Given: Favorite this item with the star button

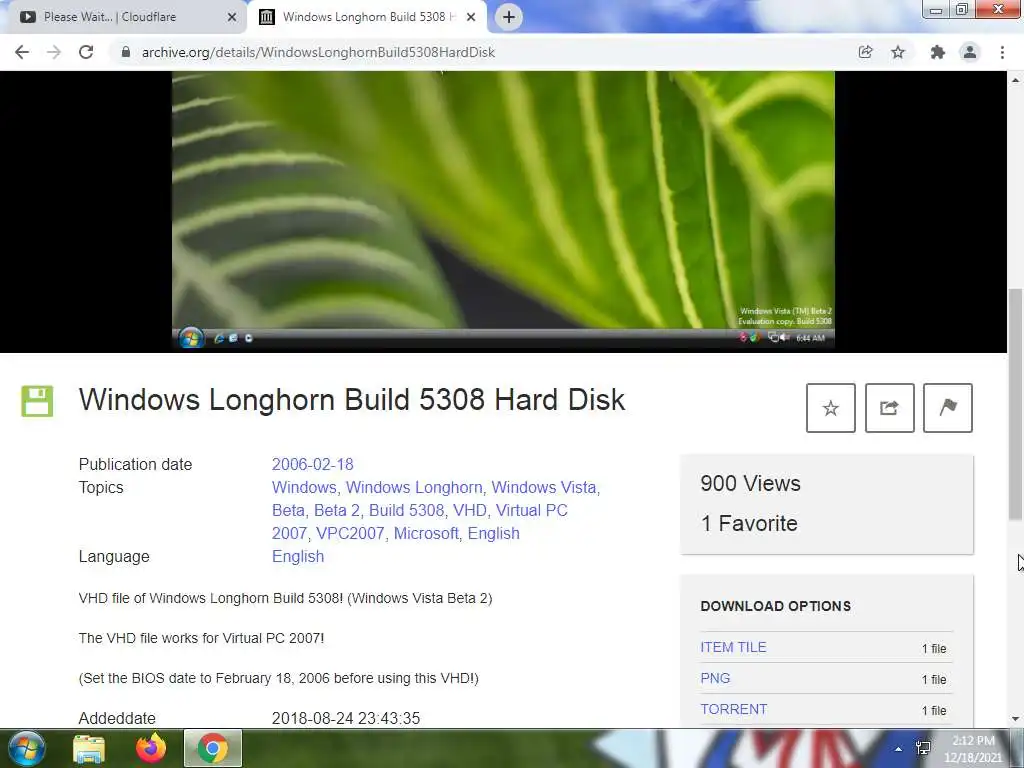Looking at the screenshot, I should (x=831, y=408).
